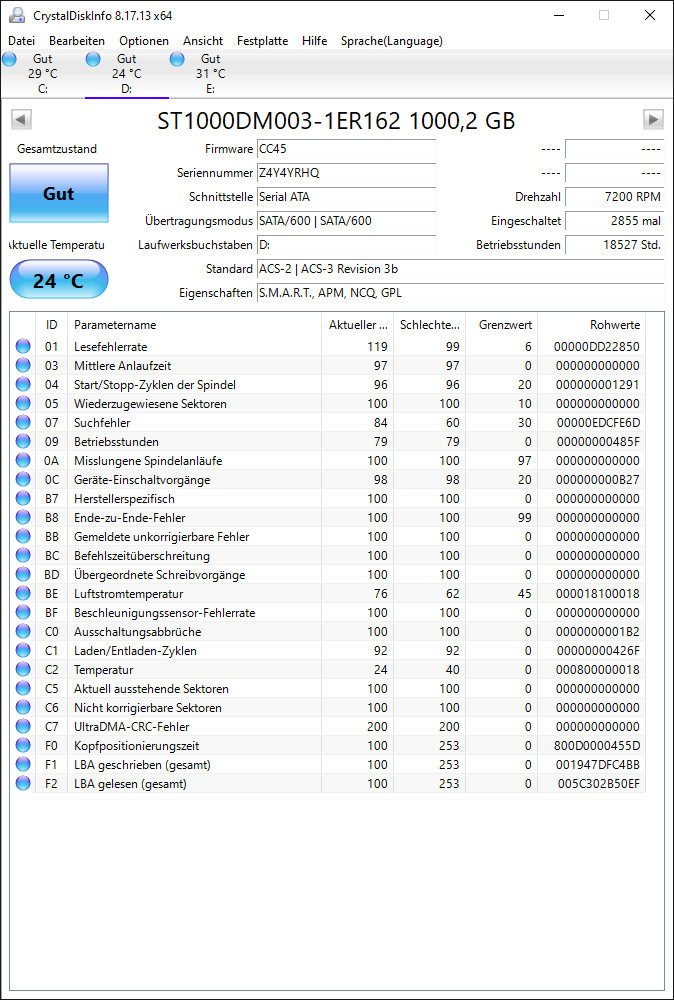This screenshot has width=674, height=1000.
Task: Open the Sprache(Language) menu
Action: [x=392, y=41]
